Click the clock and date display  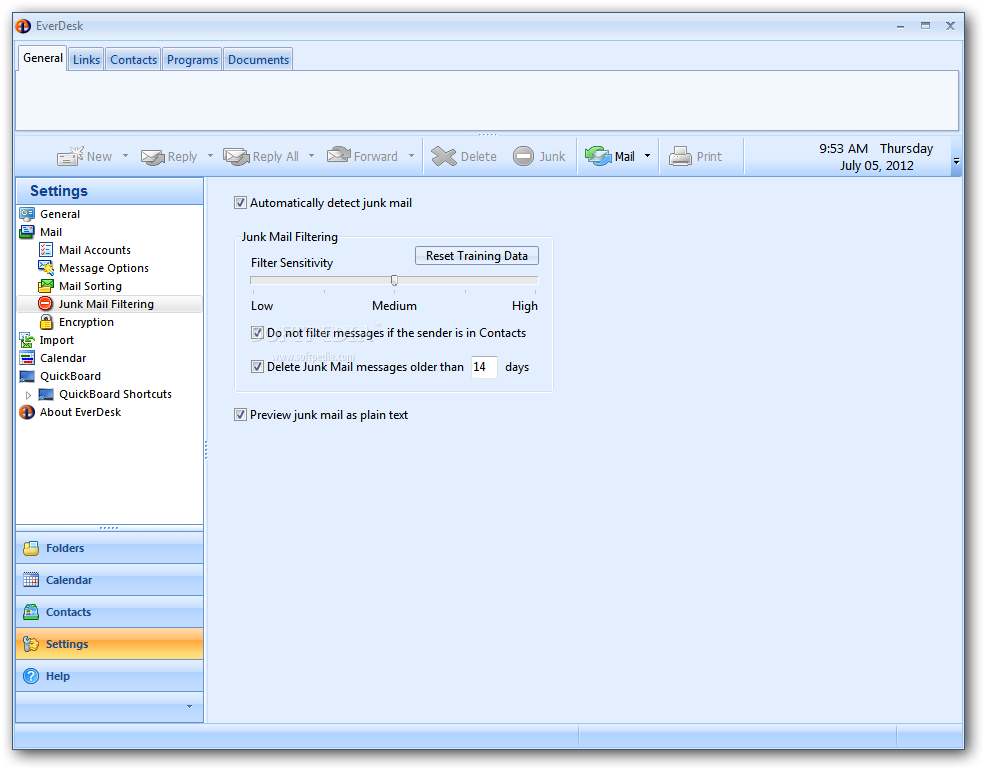876,157
